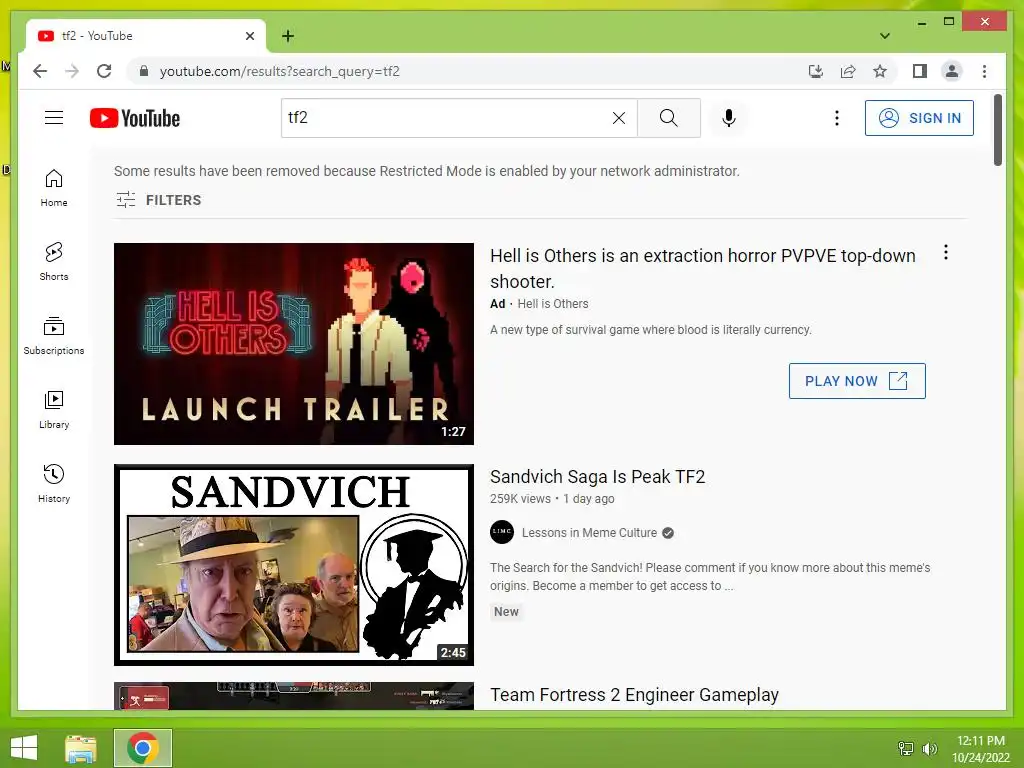The width and height of the screenshot is (1024, 768).
Task: Visit the Lessons in Meme Culture channel name
Action: (x=589, y=533)
